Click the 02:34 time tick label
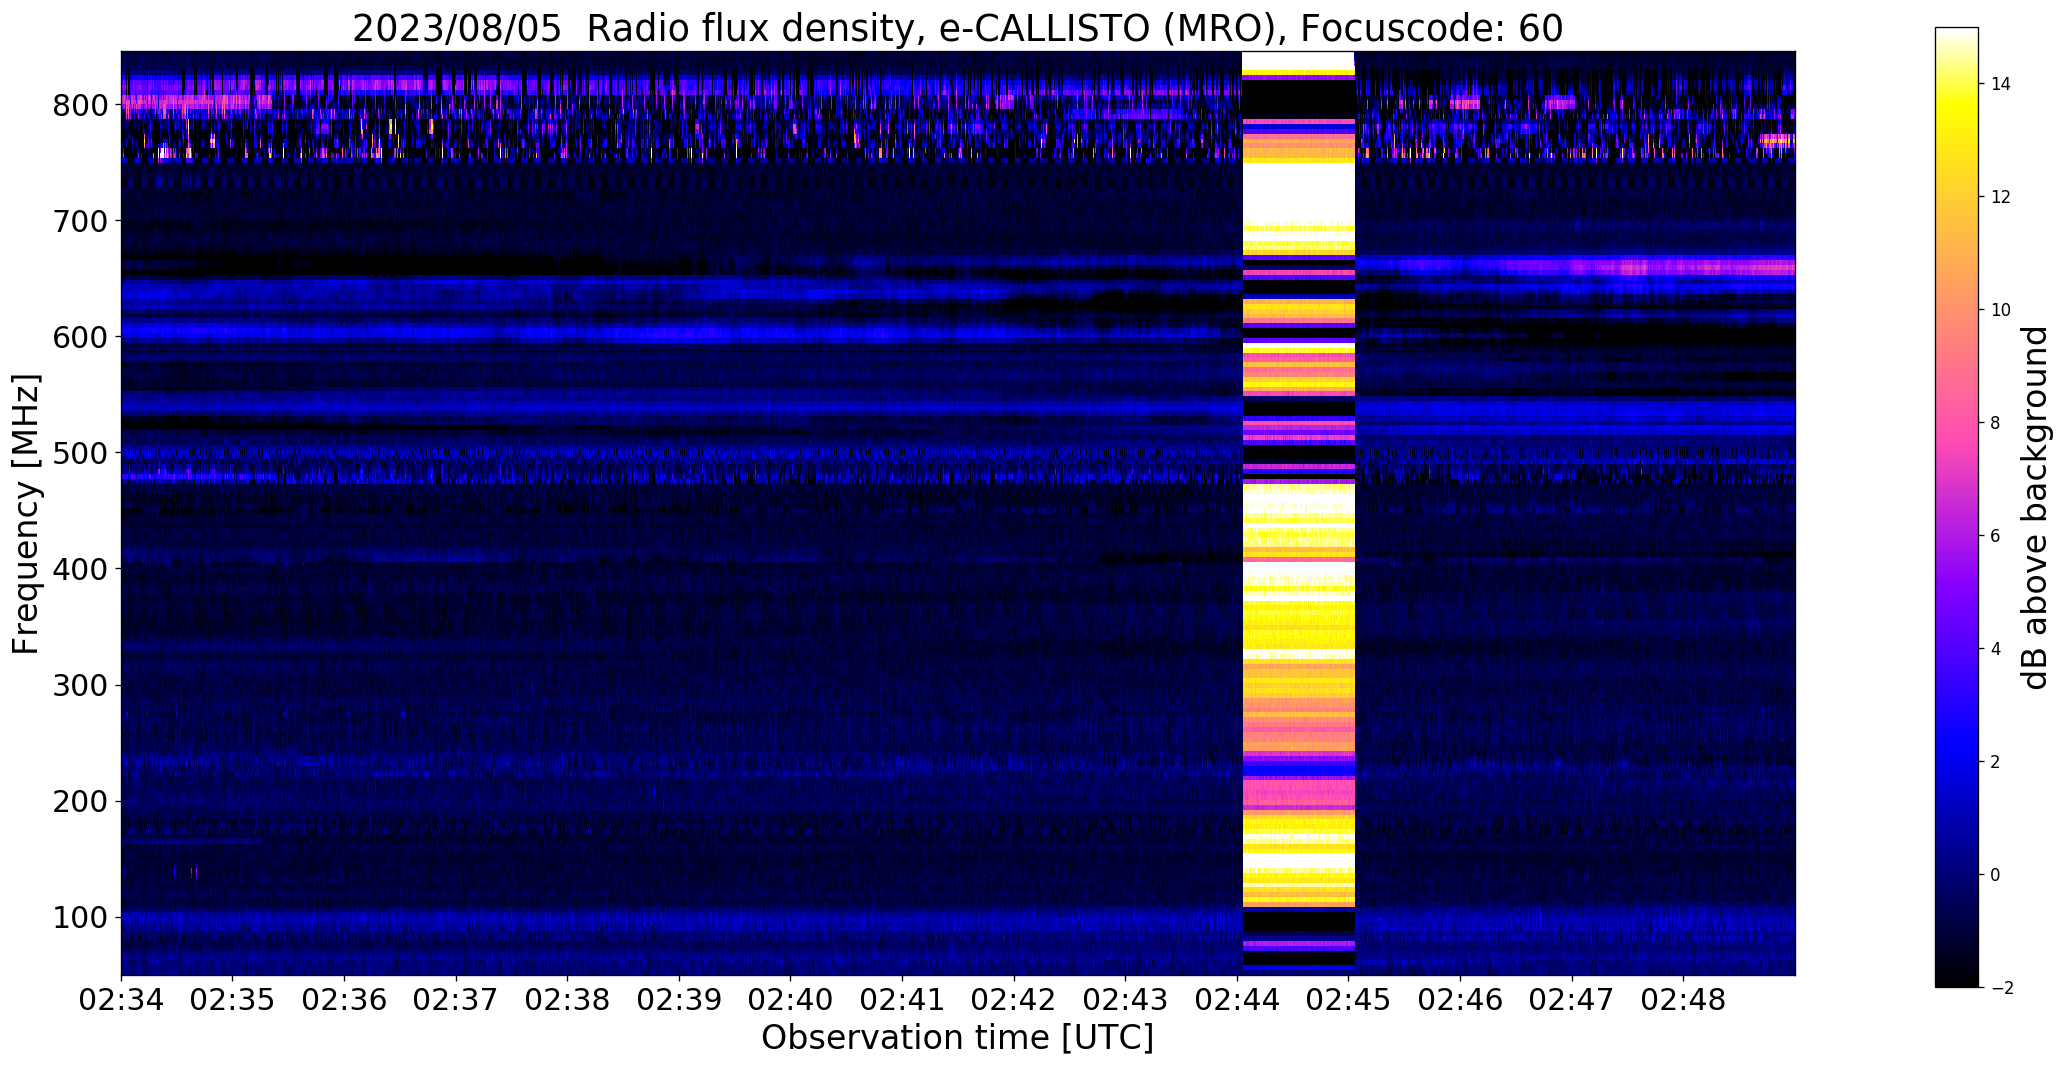 pyautogui.click(x=121, y=1001)
